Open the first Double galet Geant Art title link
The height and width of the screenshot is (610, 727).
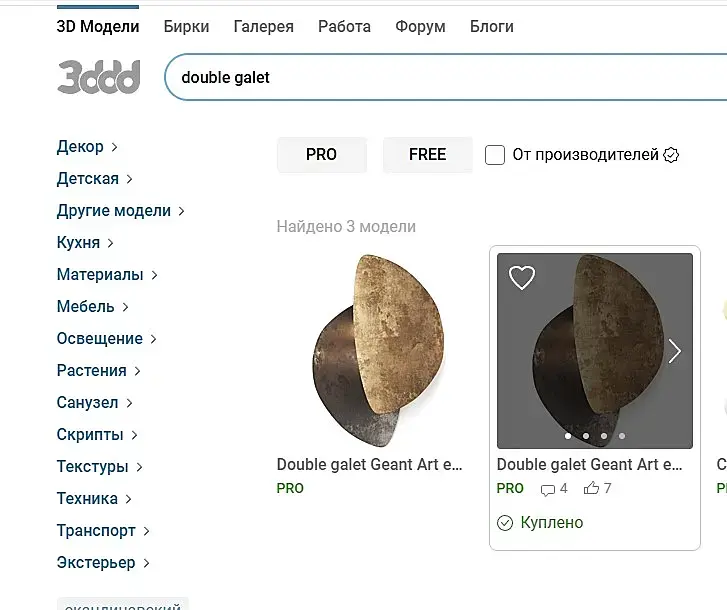pos(370,465)
